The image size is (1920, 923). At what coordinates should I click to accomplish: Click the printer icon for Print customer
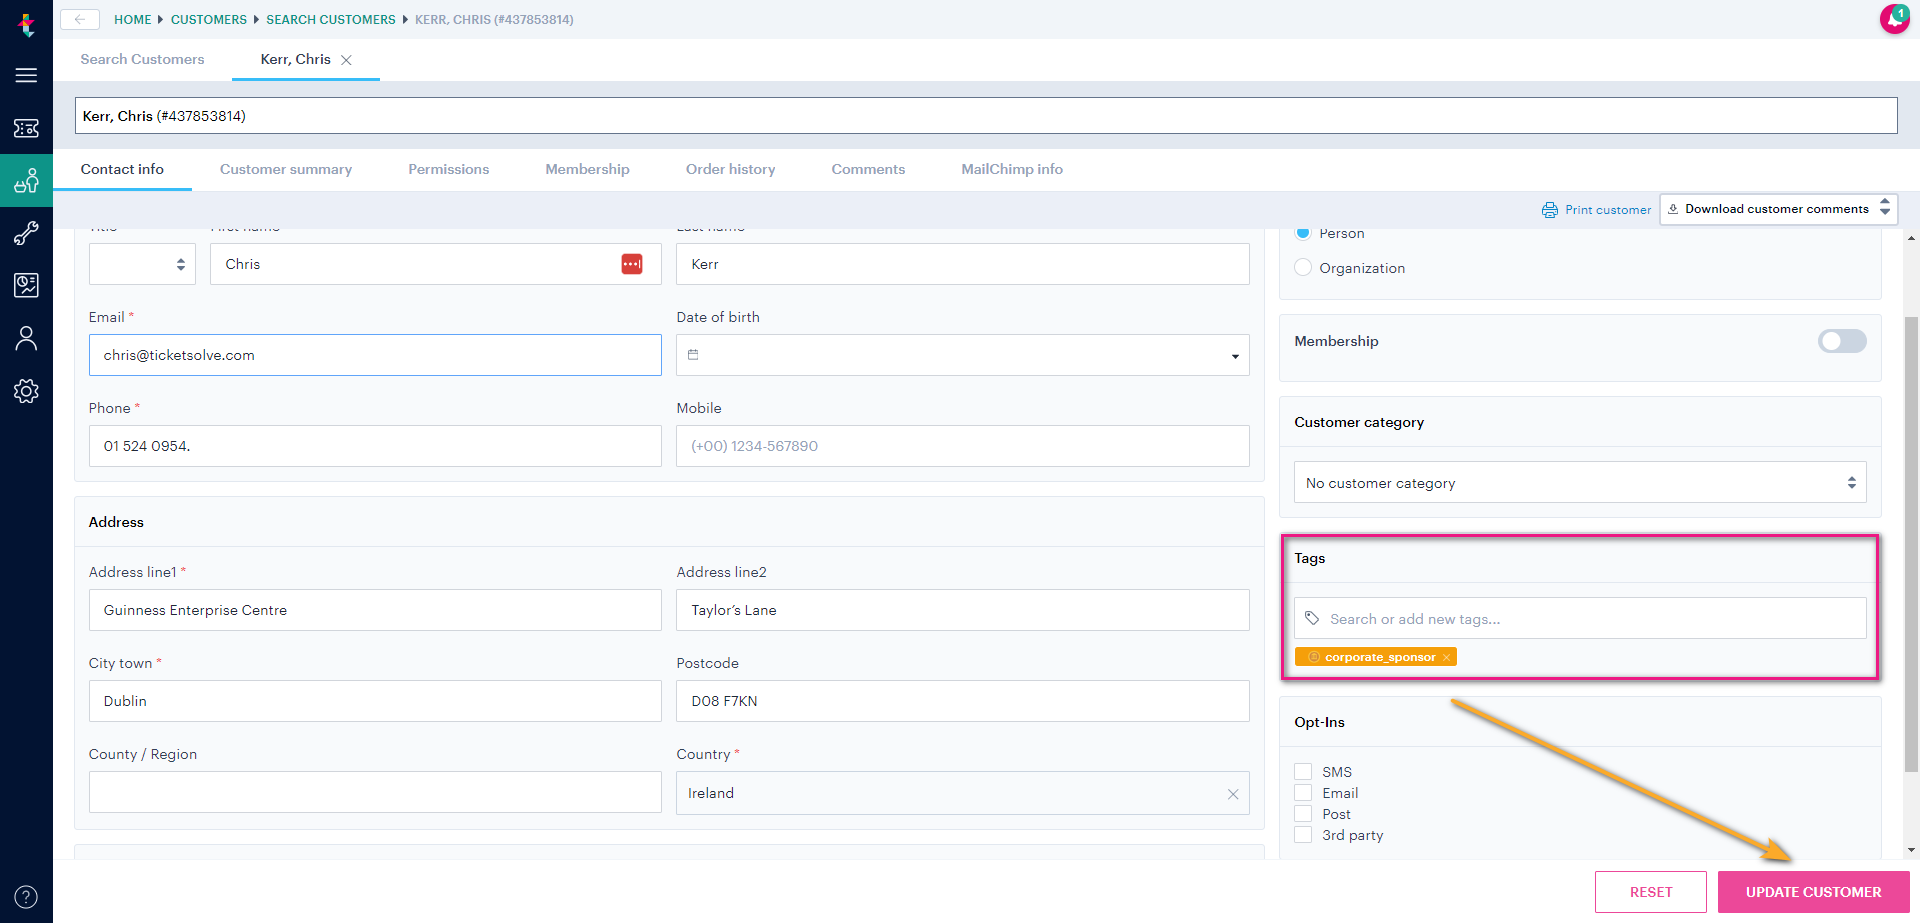(x=1550, y=210)
